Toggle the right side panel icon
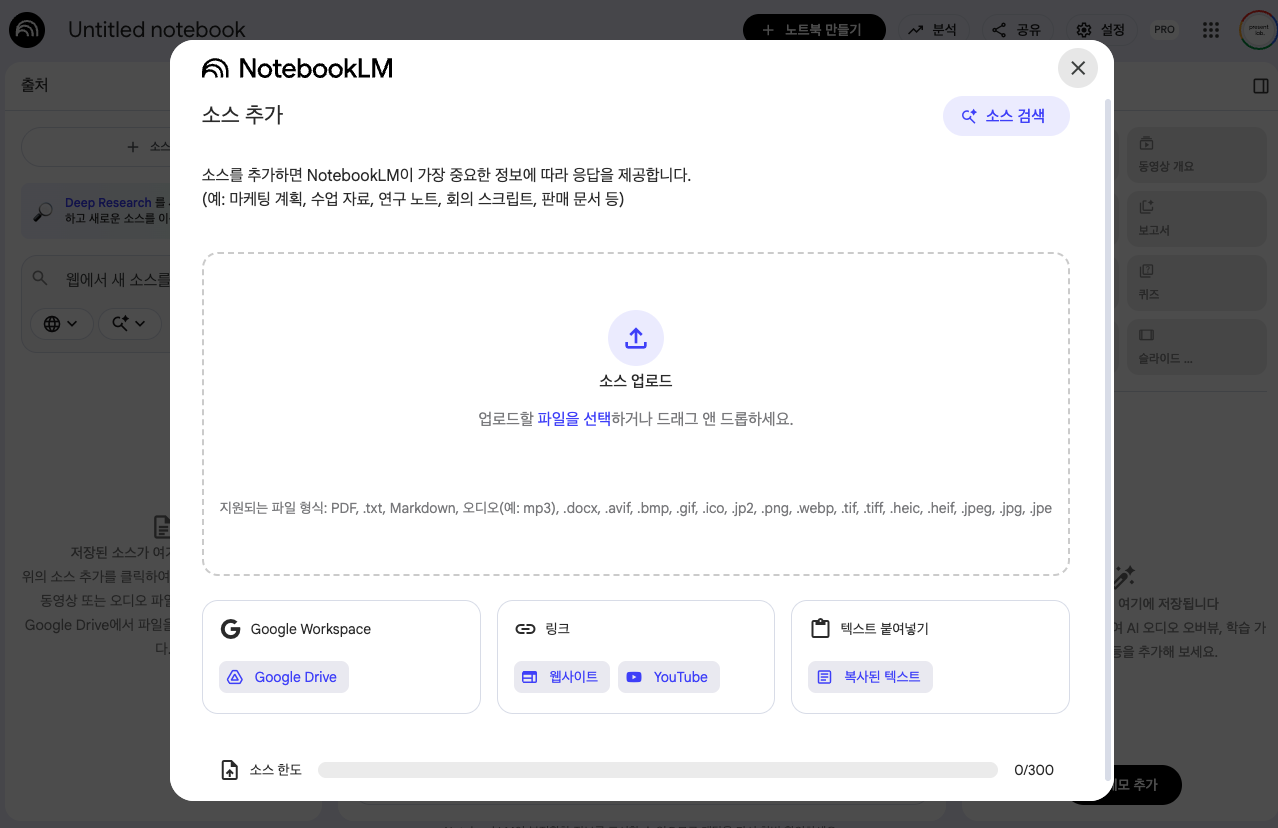1278x828 pixels. [x=1260, y=86]
